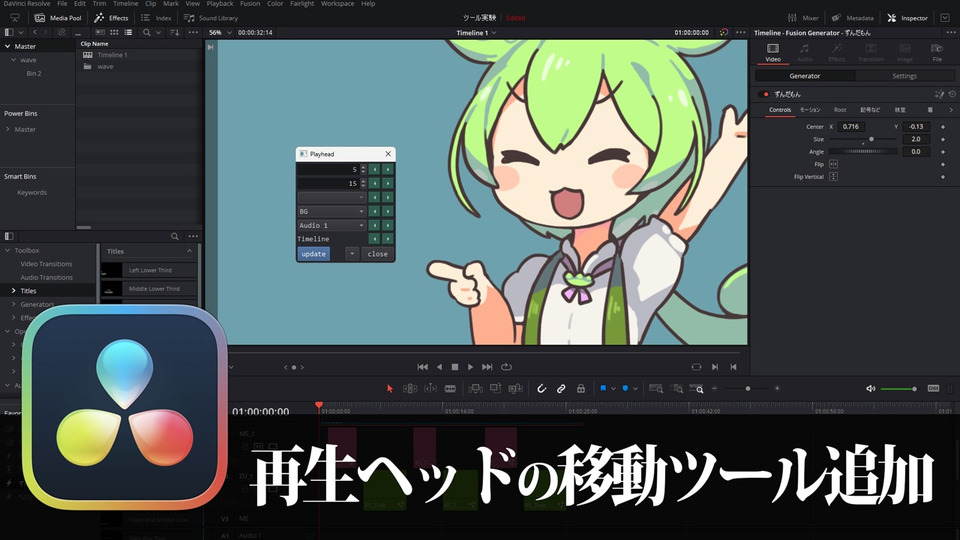960x540 pixels.
Task: Toggle the ずんだもん enable switch
Action: click(763, 94)
